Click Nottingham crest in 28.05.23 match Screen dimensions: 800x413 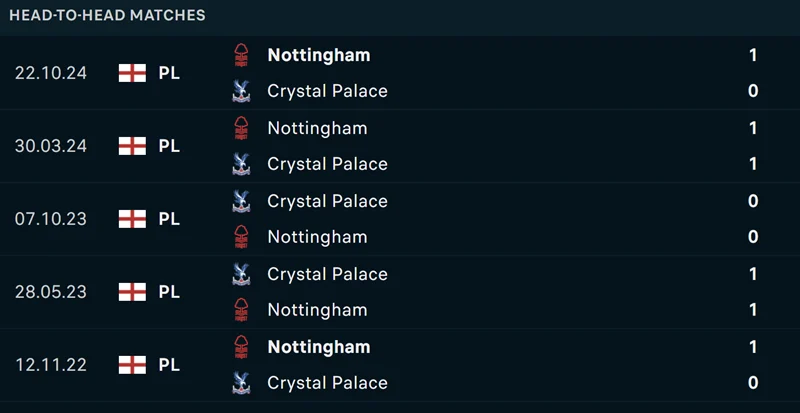(x=240, y=310)
